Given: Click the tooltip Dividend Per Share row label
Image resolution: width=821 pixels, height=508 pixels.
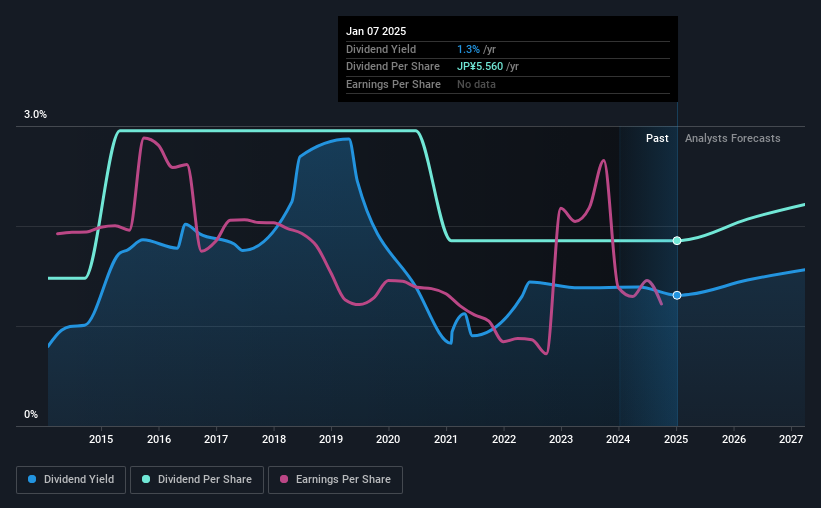Looking at the screenshot, I should click(393, 67).
